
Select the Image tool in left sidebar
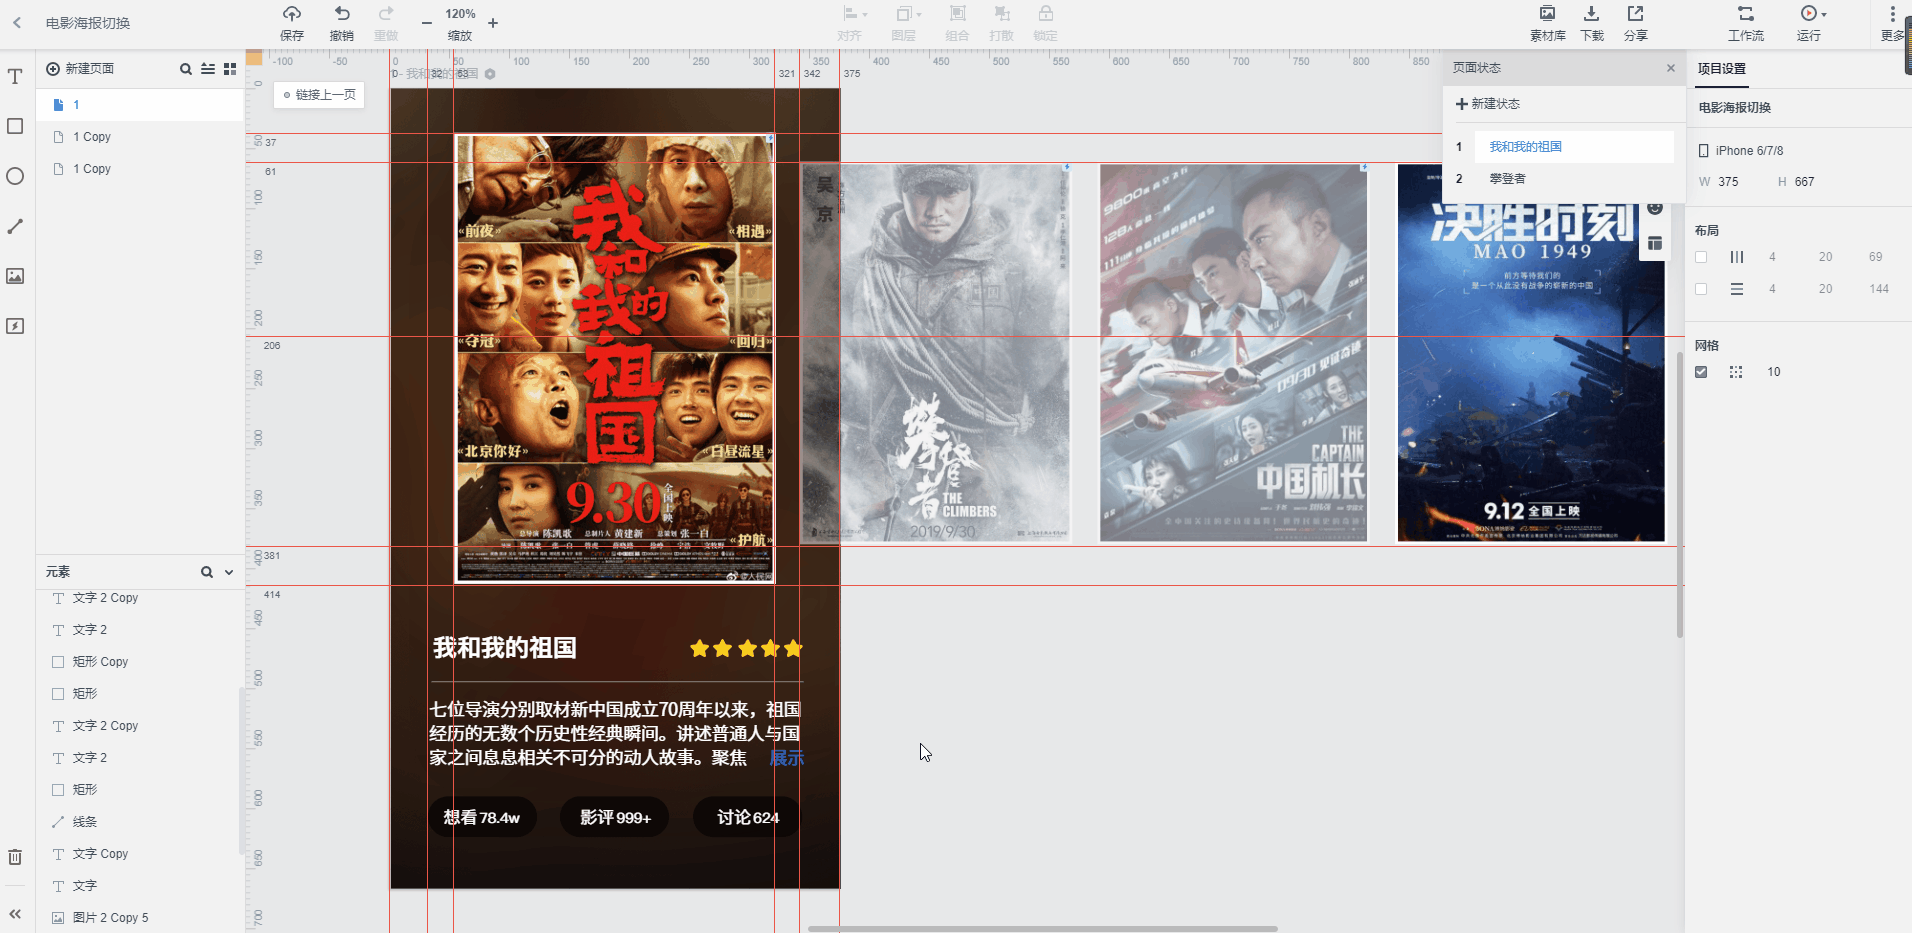[x=15, y=276]
